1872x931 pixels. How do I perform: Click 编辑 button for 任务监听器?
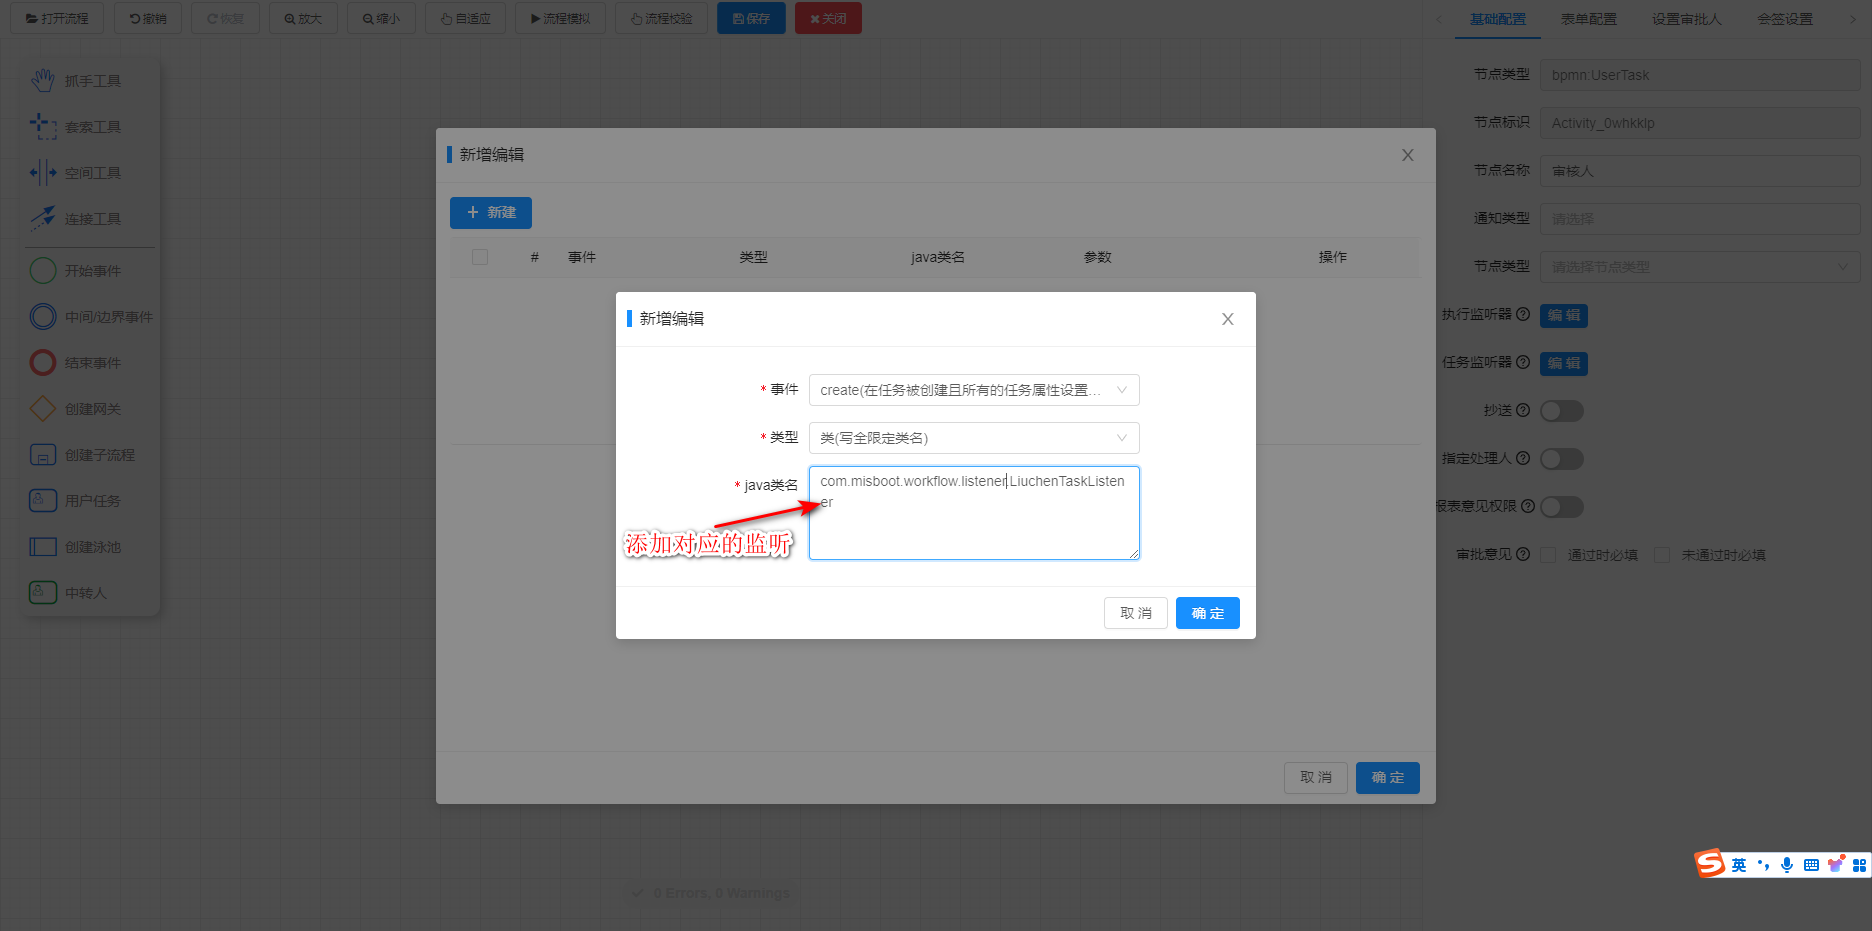pos(1564,363)
